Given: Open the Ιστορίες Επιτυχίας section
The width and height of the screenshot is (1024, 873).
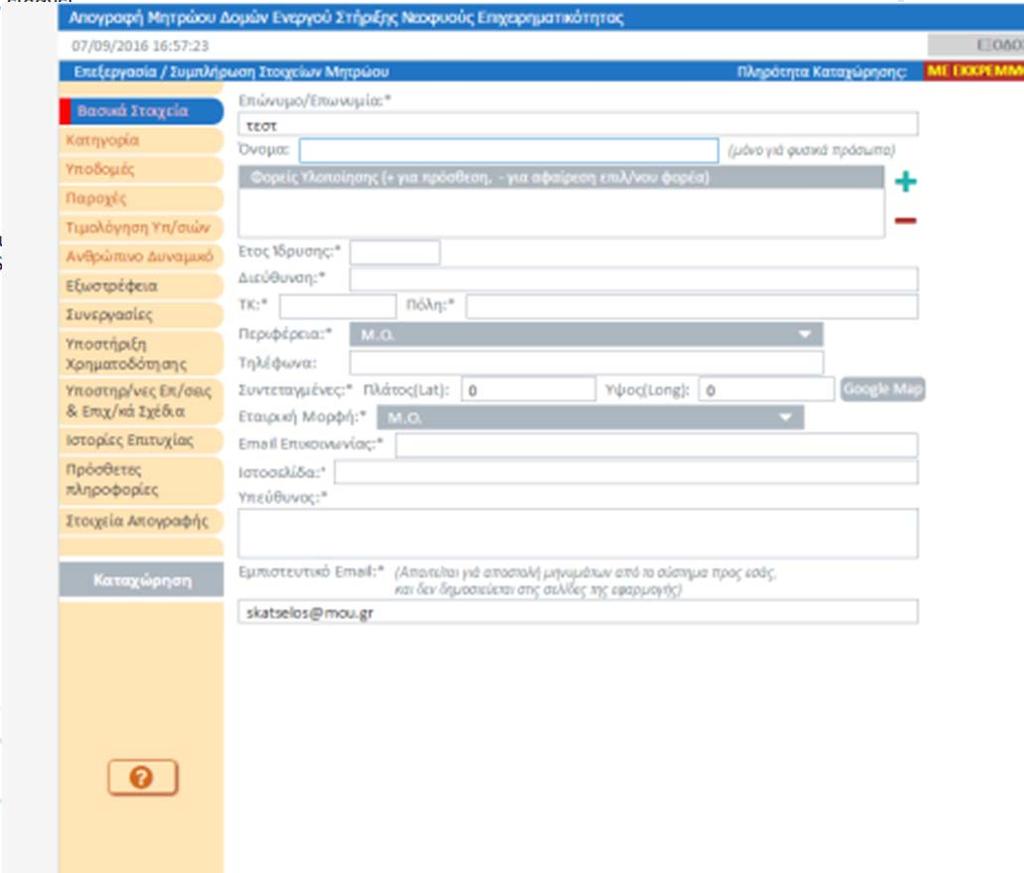Looking at the screenshot, I should tap(141, 441).
